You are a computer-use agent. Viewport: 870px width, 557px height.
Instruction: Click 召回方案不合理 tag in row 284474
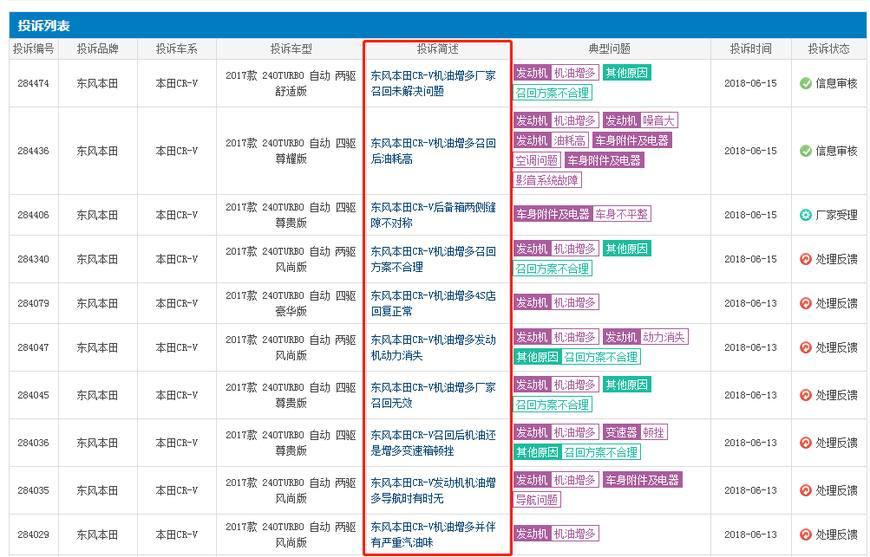coord(553,93)
